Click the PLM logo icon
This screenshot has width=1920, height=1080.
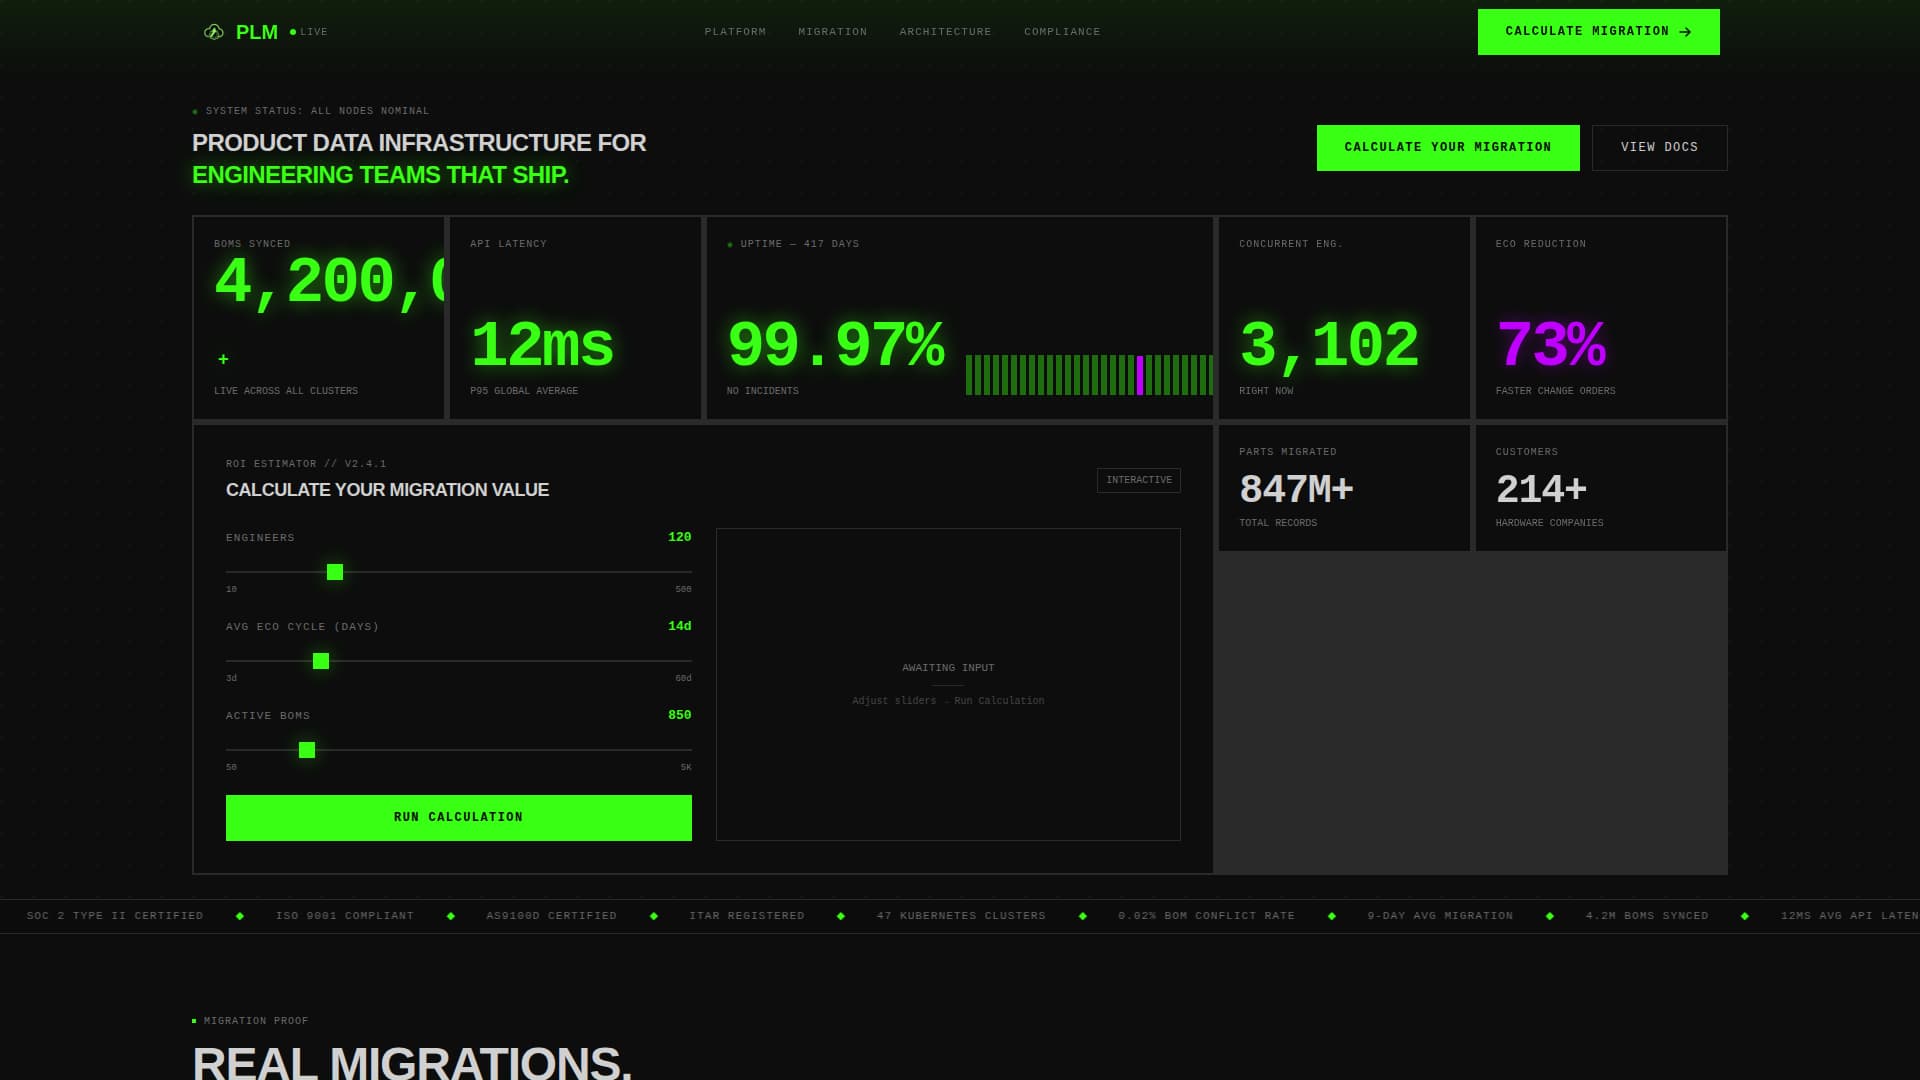click(x=213, y=31)
